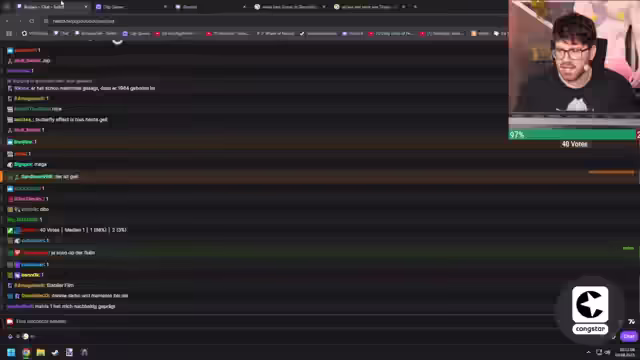
Task: Open the Clip Queue bookmark
Action: point(136,33)
